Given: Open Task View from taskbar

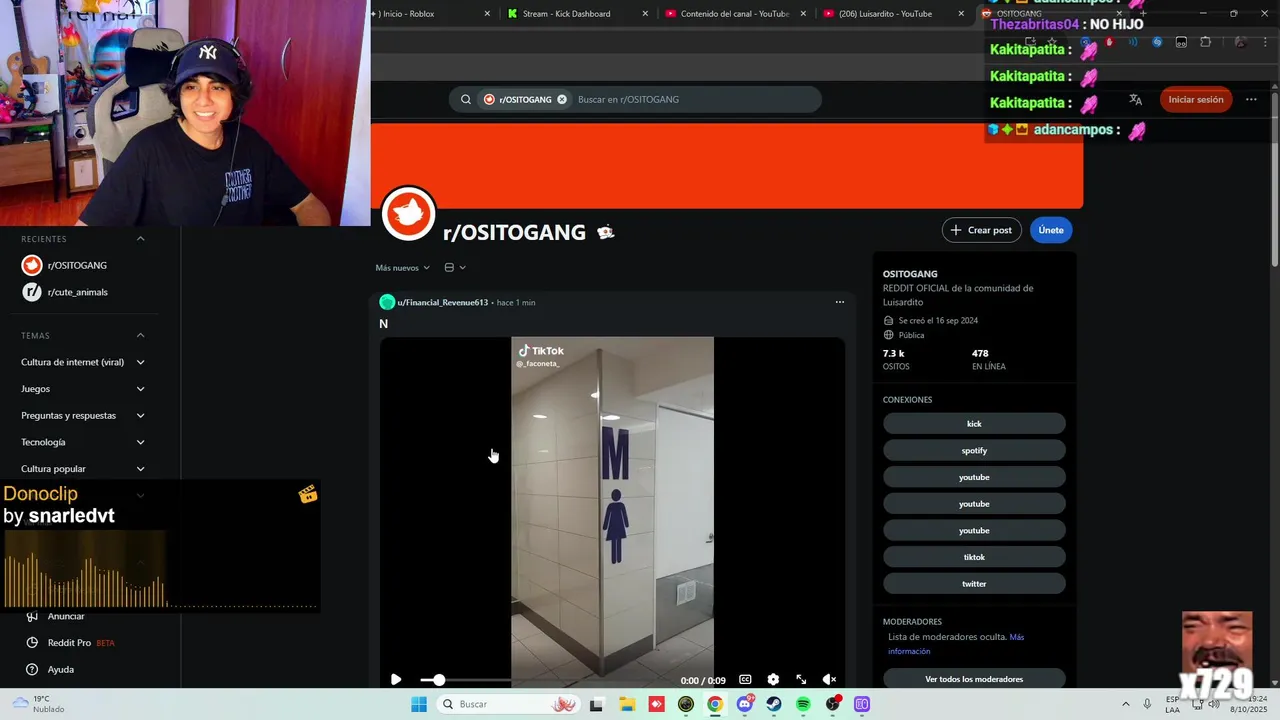Looking at the screenshot, I should click(x=597, y=705).
